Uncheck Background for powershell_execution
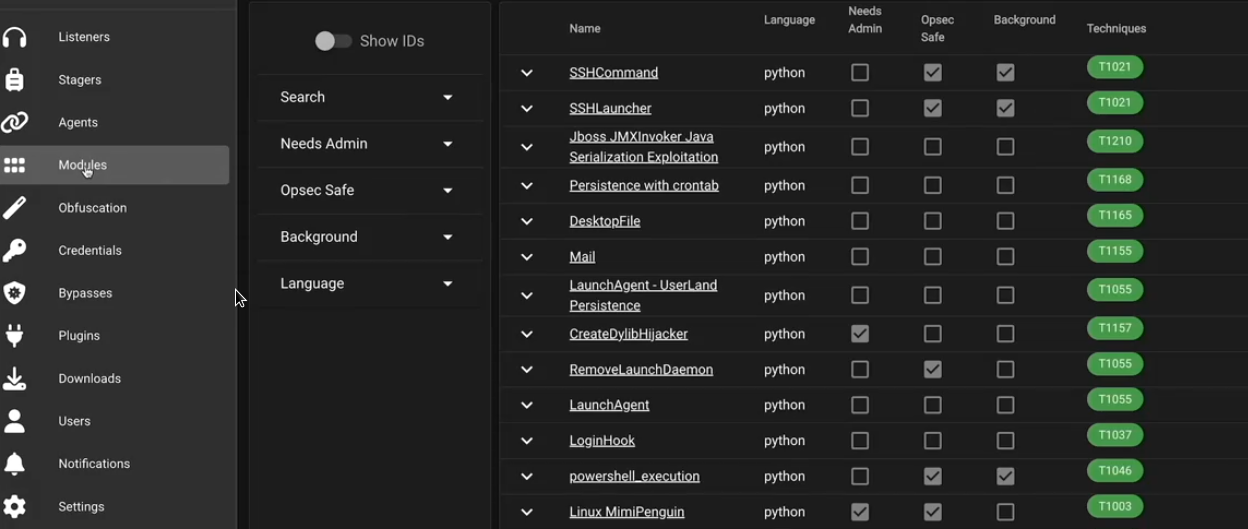The height and width of the screenshot is (529, 1248). pos(1005,477)
